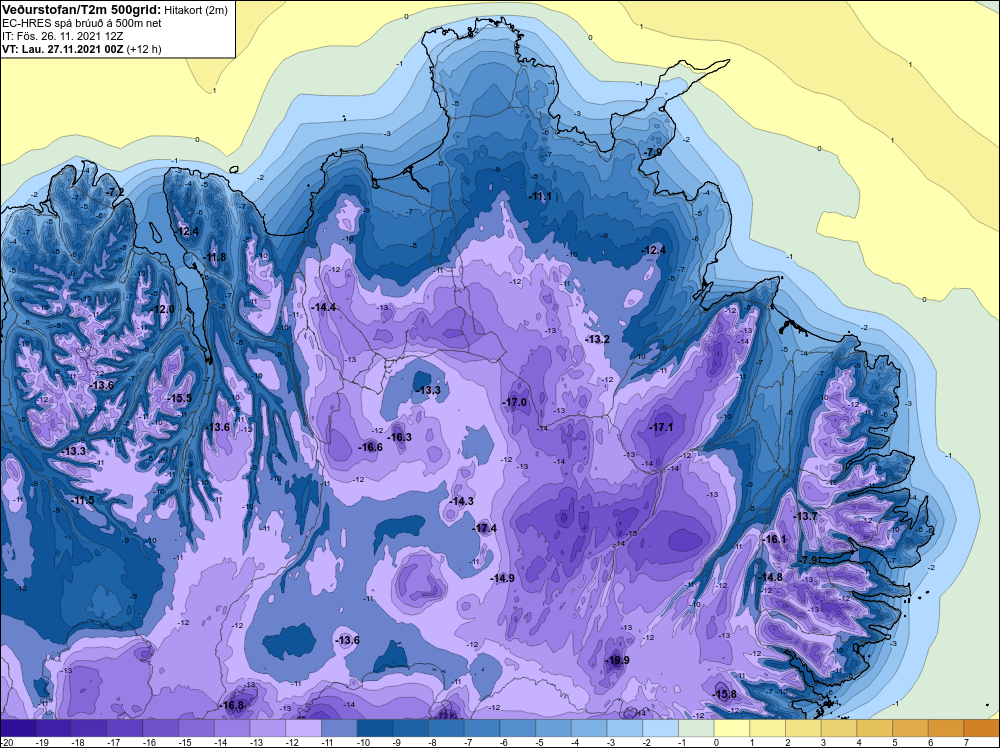Click the '-5' legend scale label
Viewport: 1000px width, 748px height.
pyautogui.click(x=538, y=742)
